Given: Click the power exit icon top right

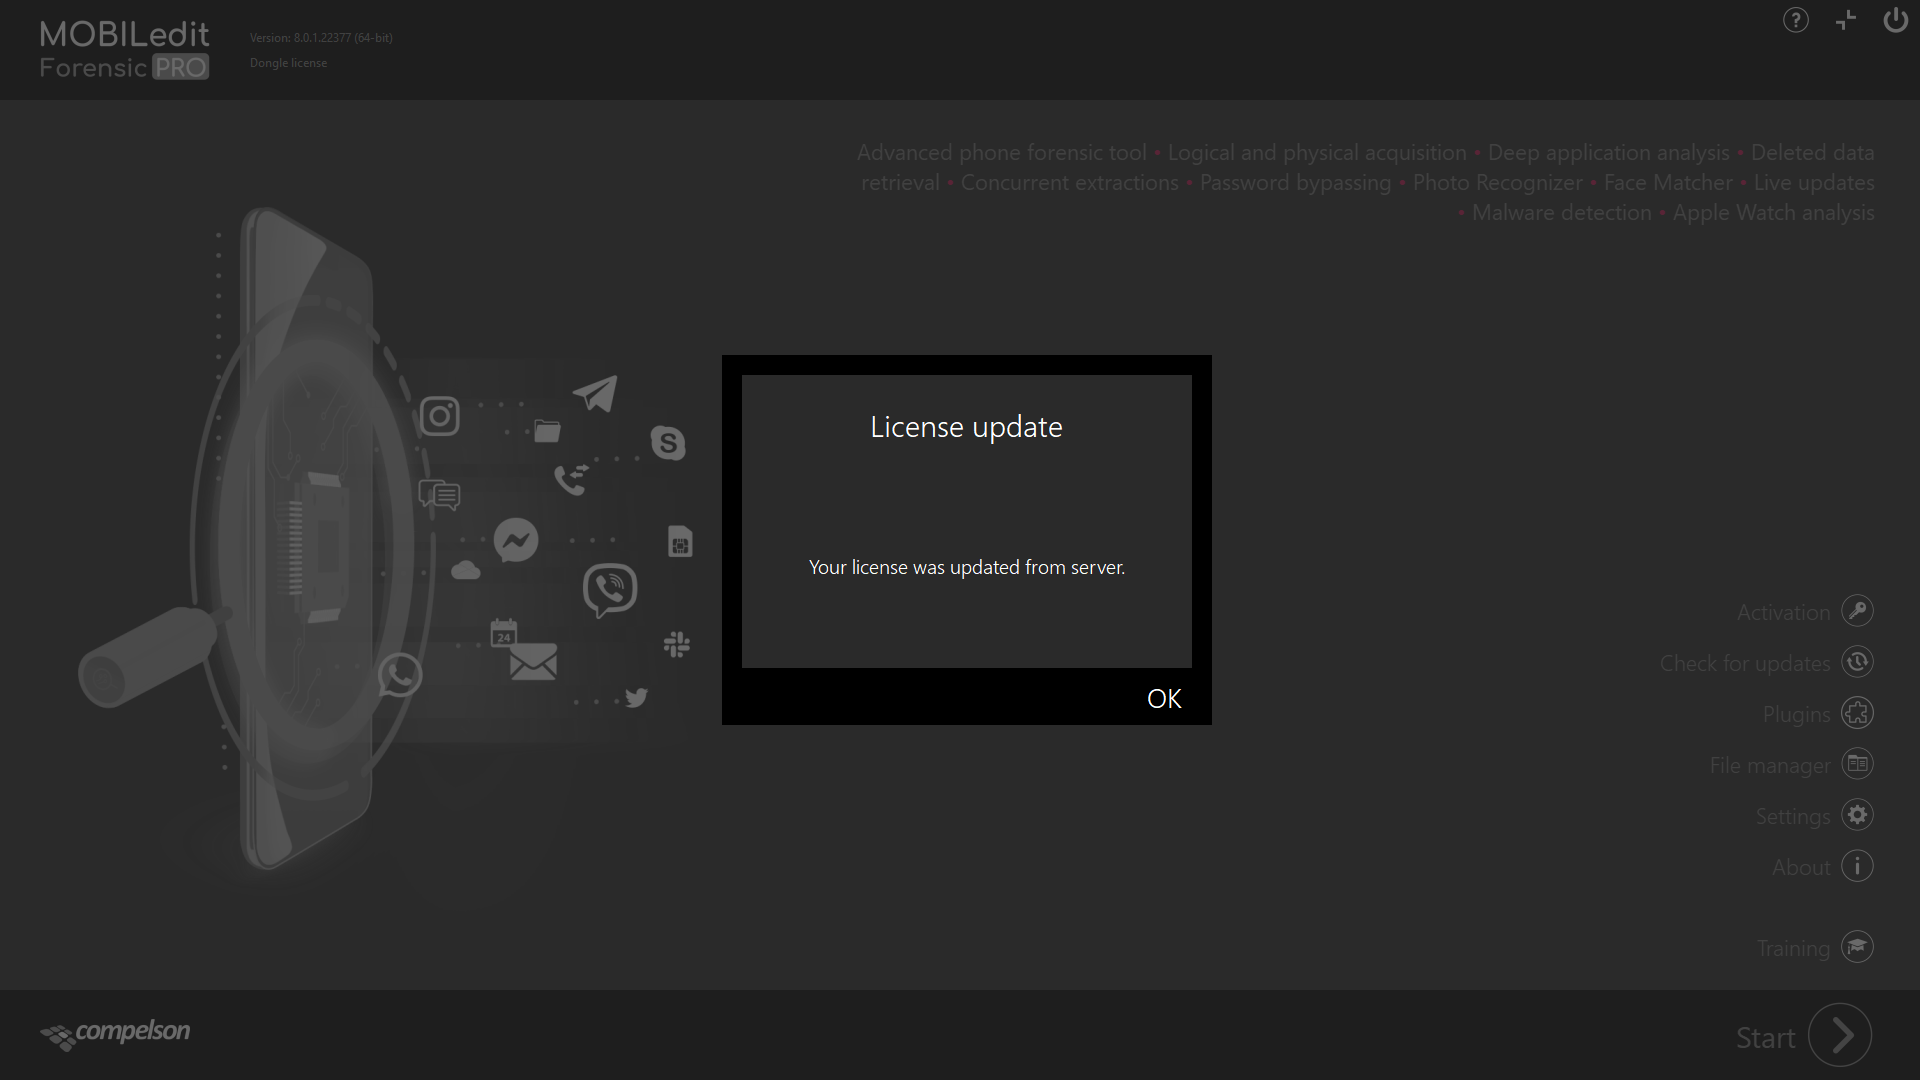Looking at the screenshot, I should tap(1895, 20).
